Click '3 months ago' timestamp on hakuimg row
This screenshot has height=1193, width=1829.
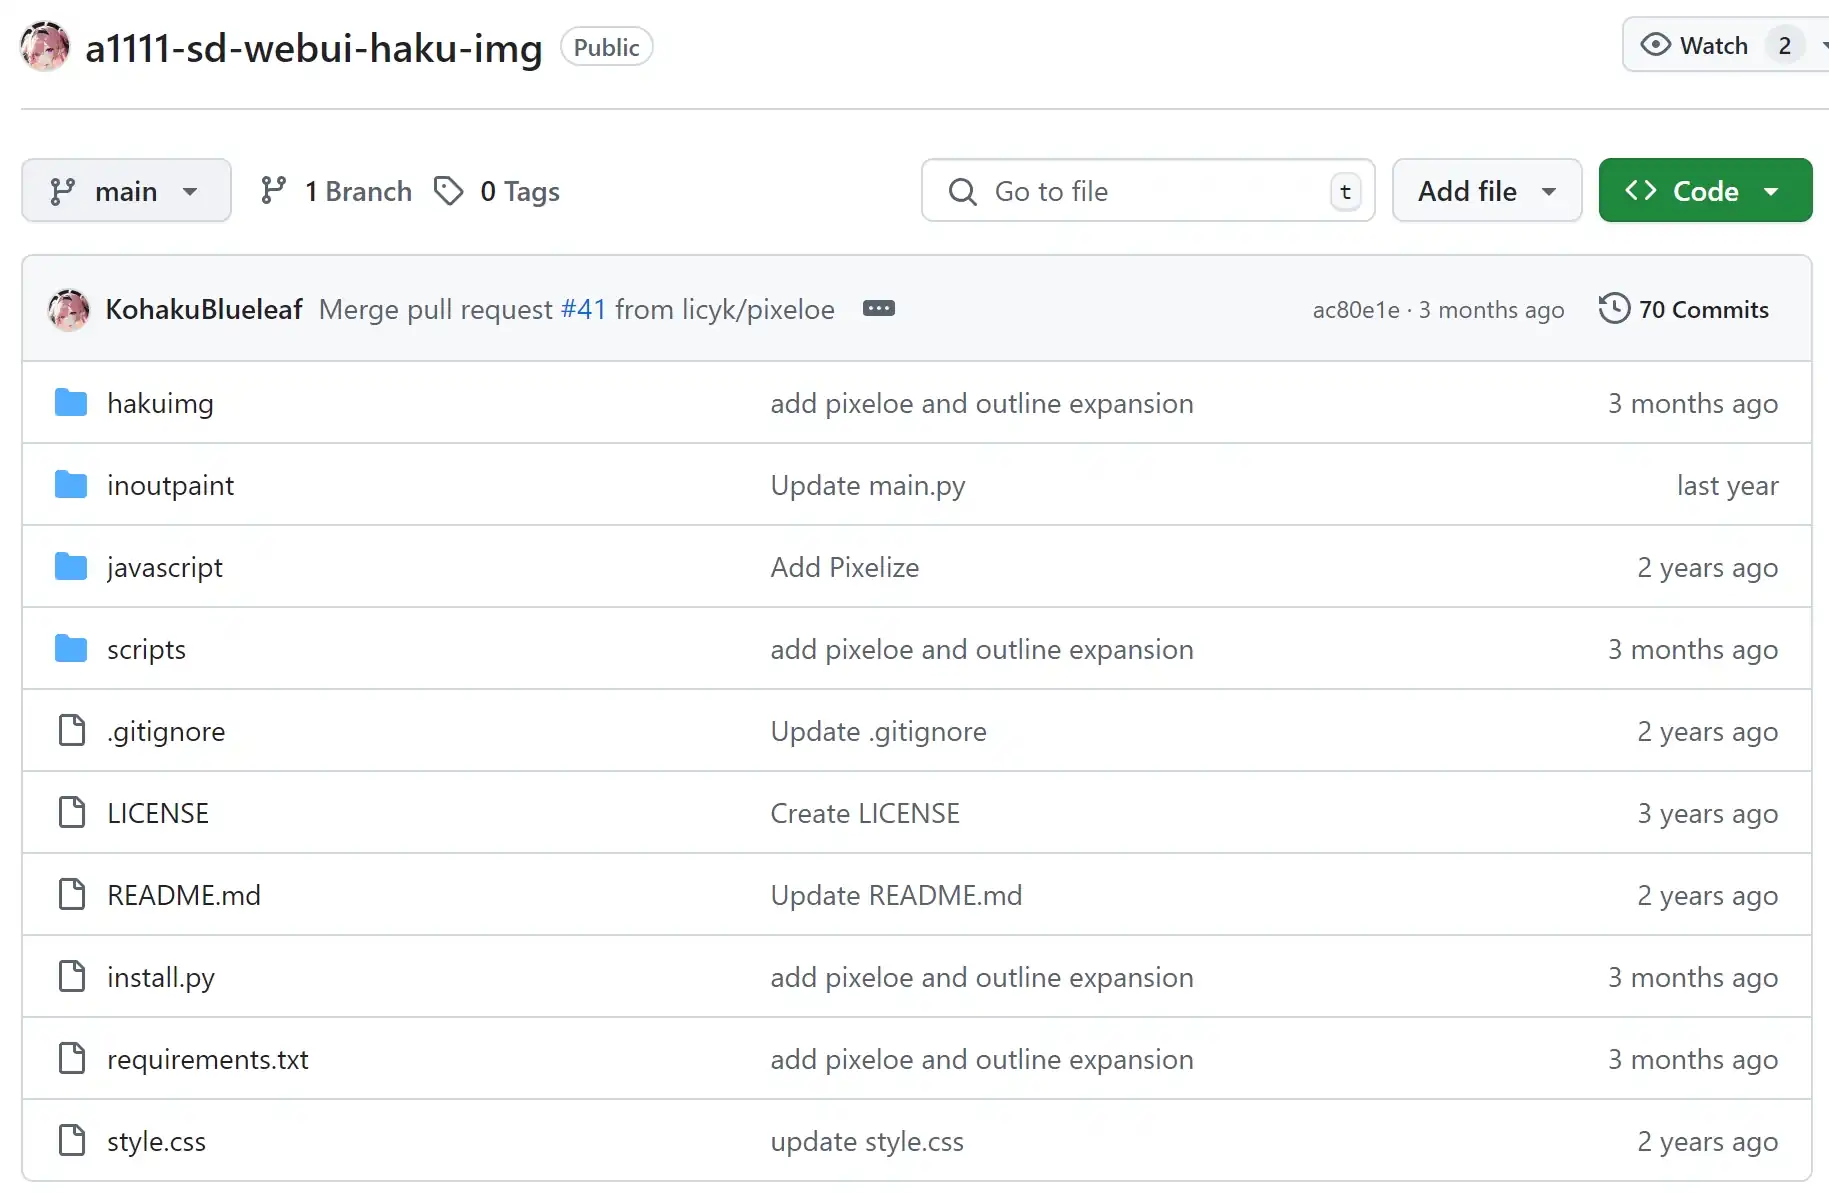click(x=1692, y=403)
